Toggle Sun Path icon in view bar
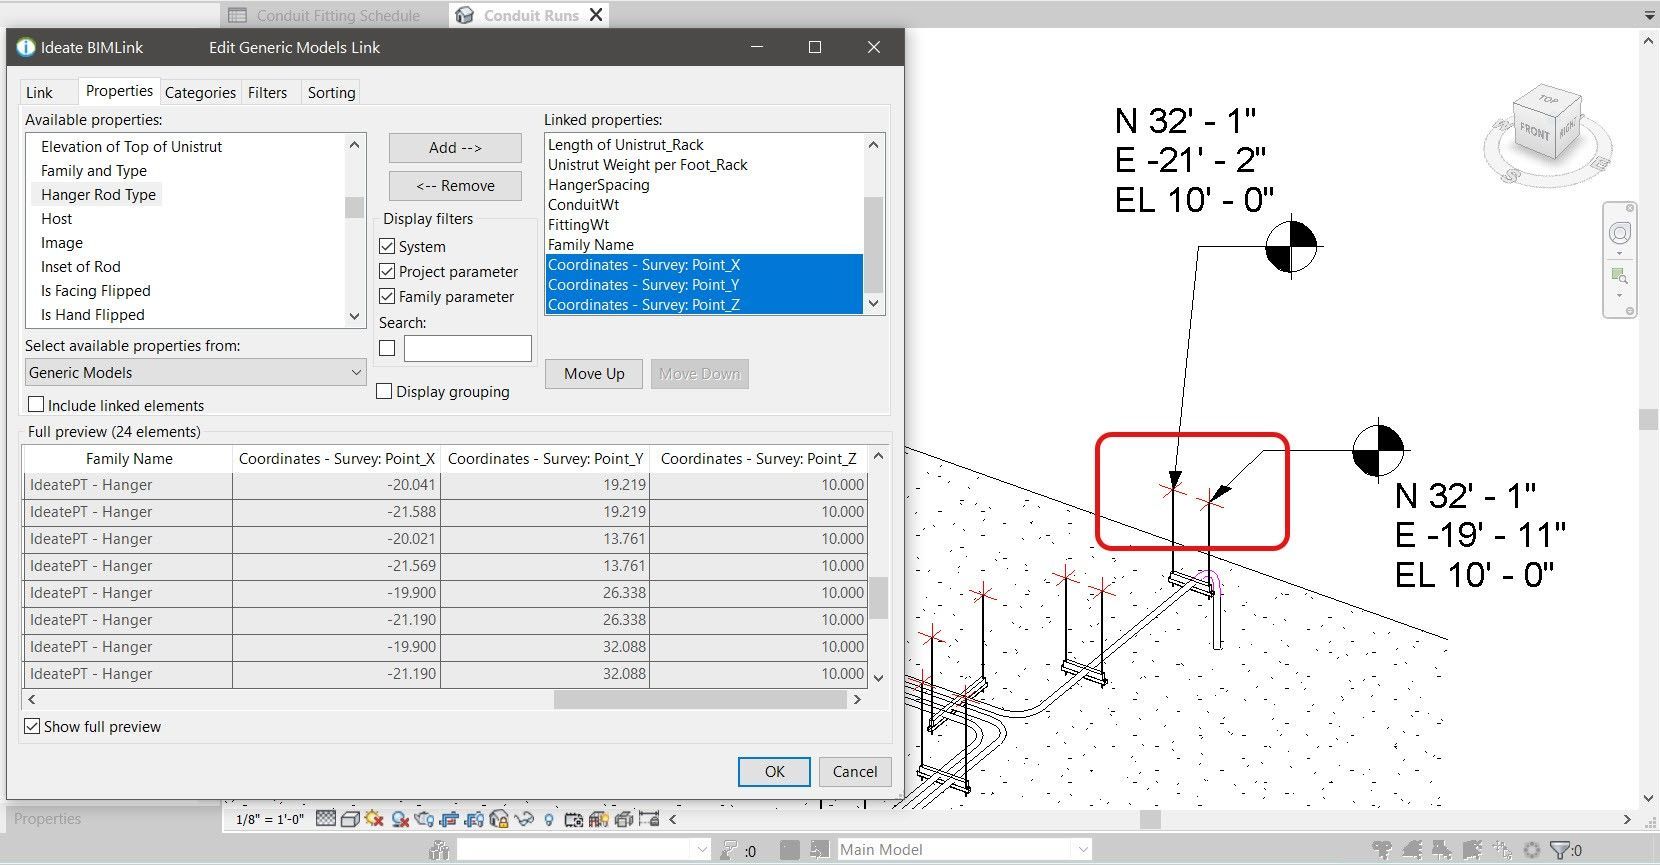1660x865 pixels. (x=374, y=819)
